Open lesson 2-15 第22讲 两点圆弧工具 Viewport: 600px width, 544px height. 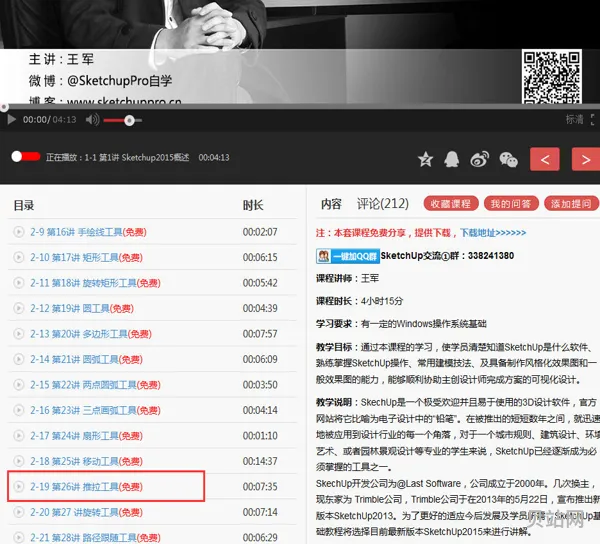point(95,385)
